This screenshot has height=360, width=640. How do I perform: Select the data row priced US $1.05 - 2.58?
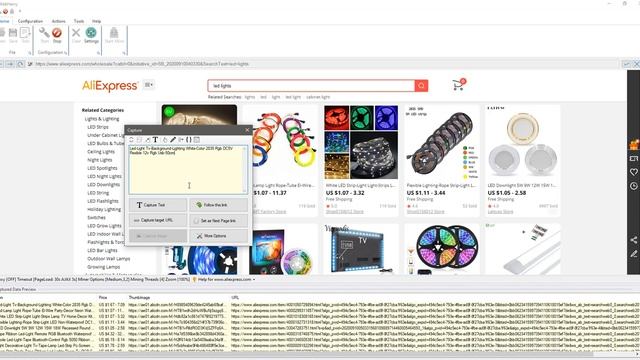coord(320,328)
